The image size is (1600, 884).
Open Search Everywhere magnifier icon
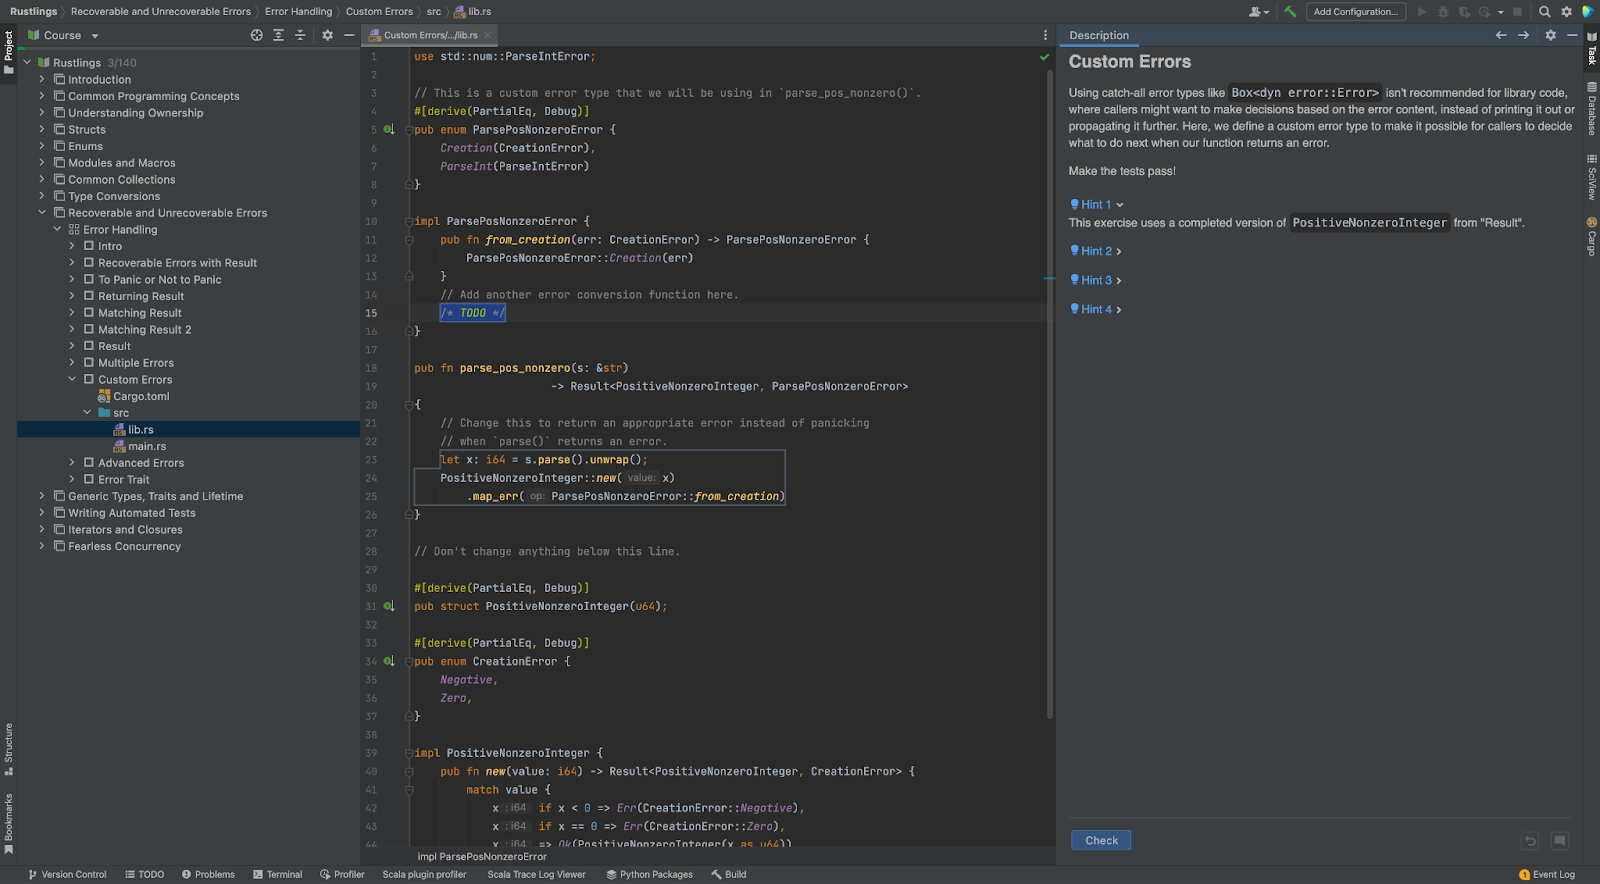[x=1545, y=12]
